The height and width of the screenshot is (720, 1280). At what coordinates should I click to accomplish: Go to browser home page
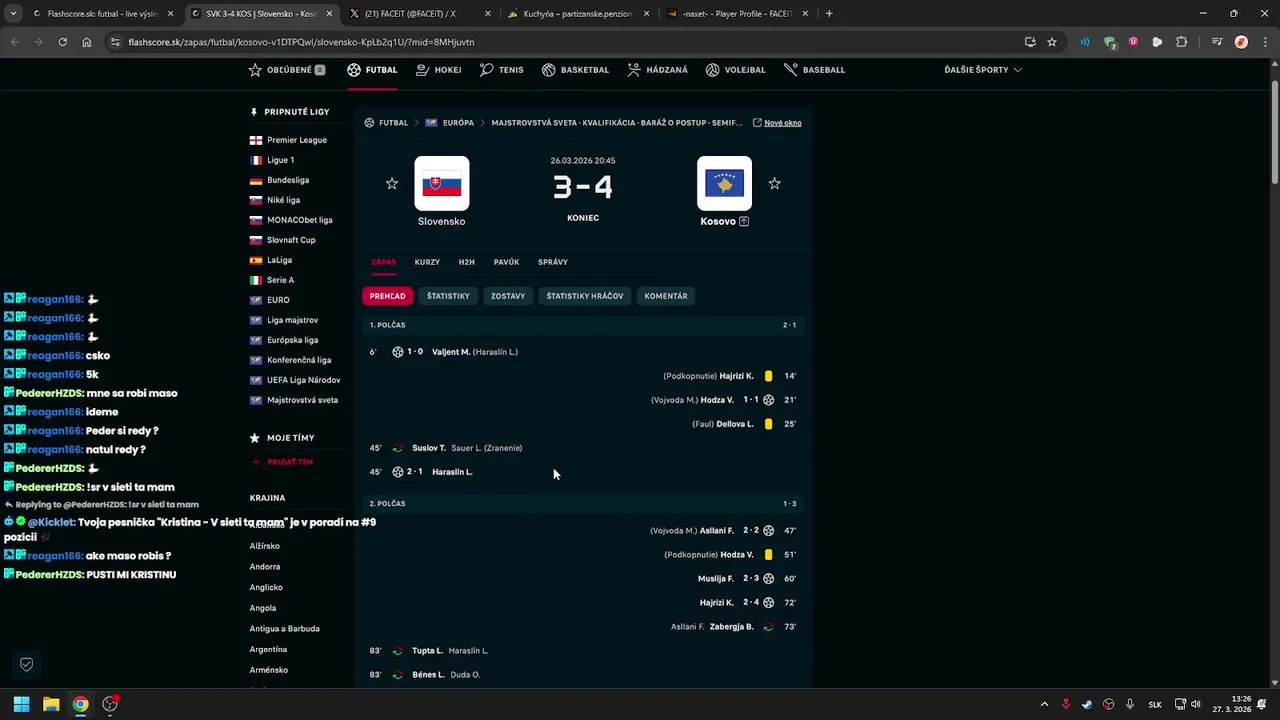pos(87,42)
